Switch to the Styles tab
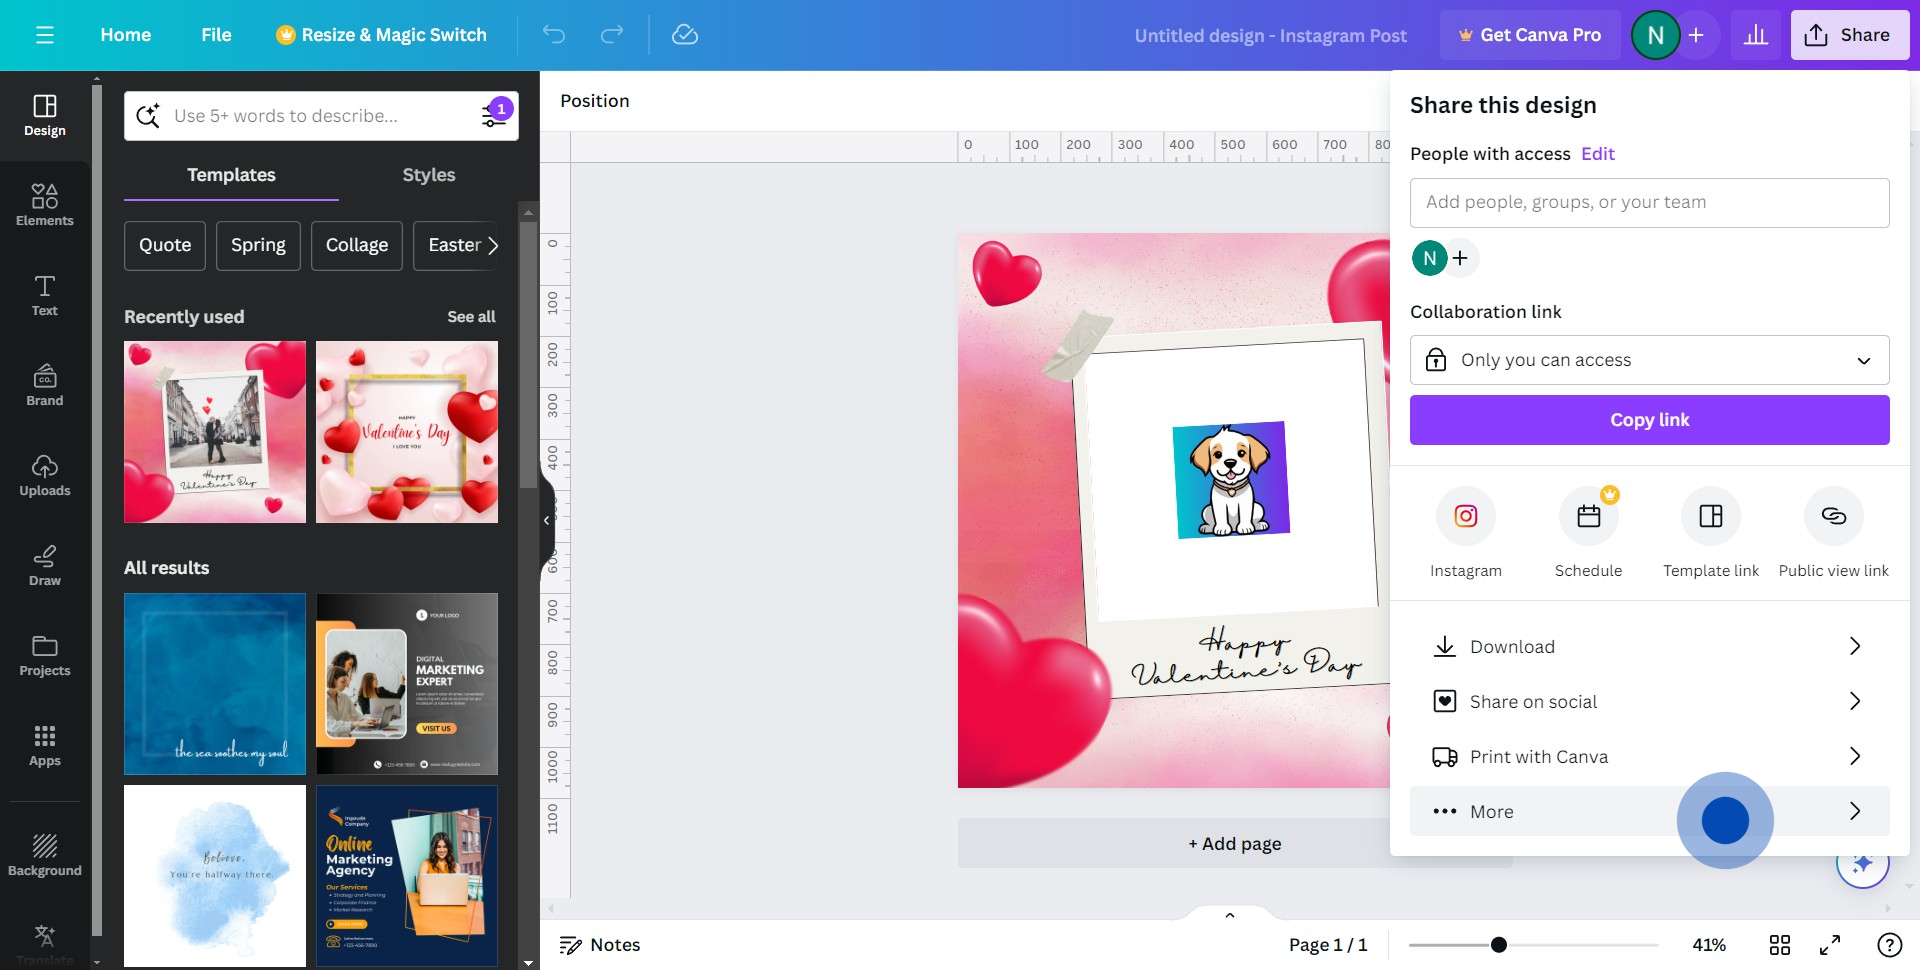Screen dimensions: 1920x970 click(428, 175)
